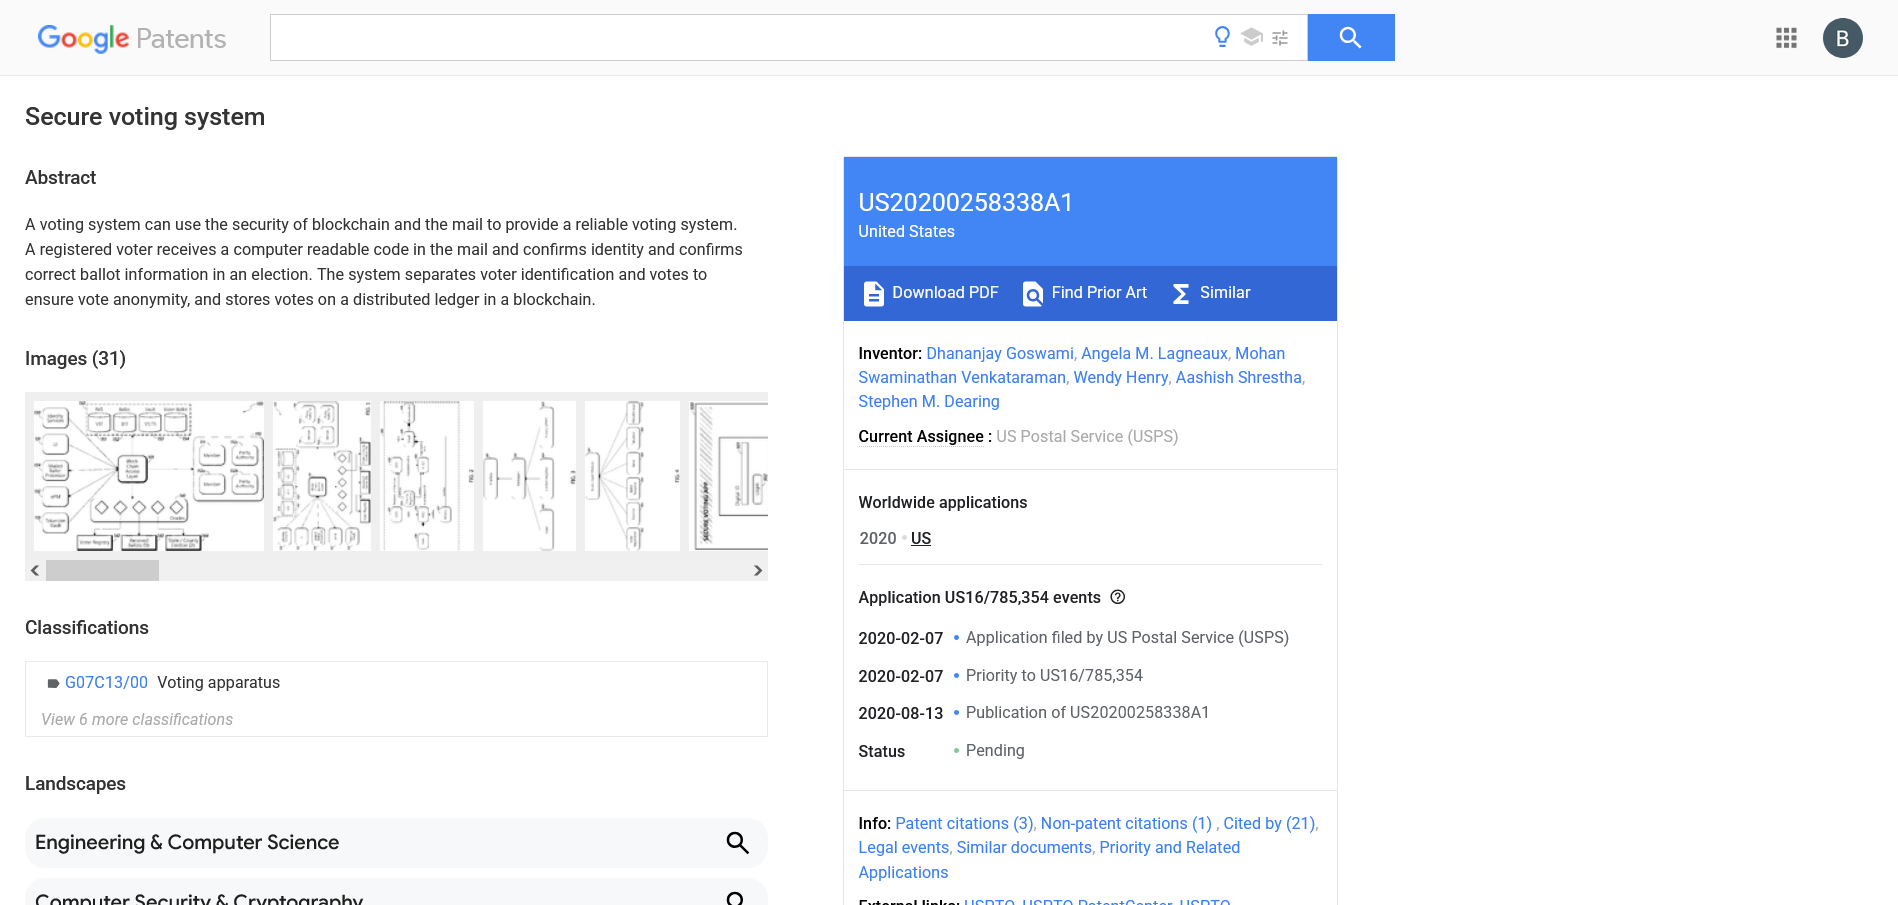Click the images horizontal scrollbar thumb
1898x905 pixels.
(102, 570)
